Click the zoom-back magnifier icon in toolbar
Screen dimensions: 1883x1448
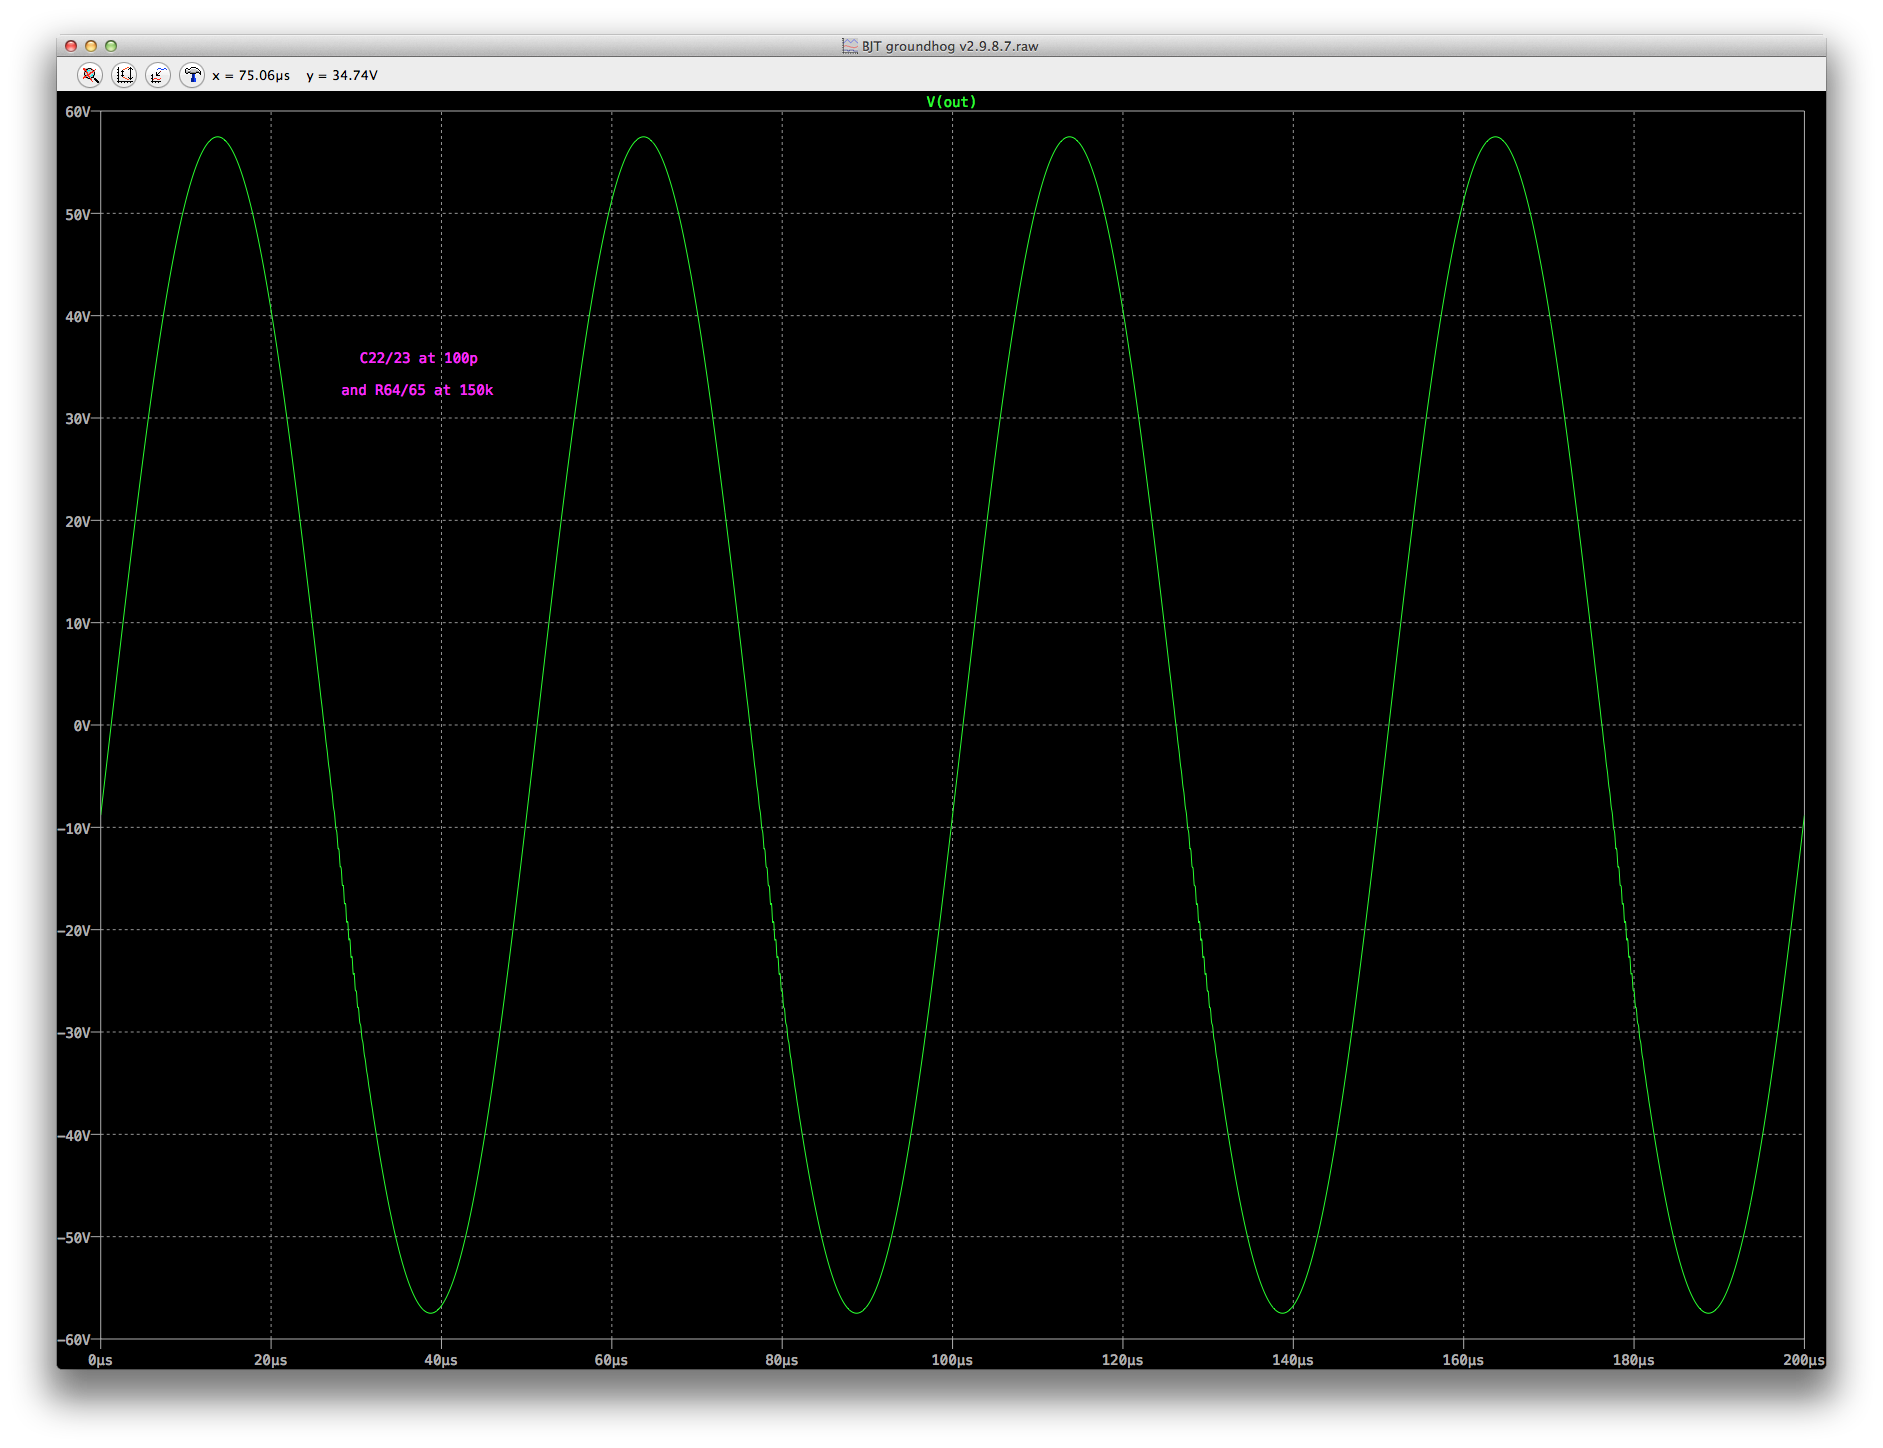90,75
